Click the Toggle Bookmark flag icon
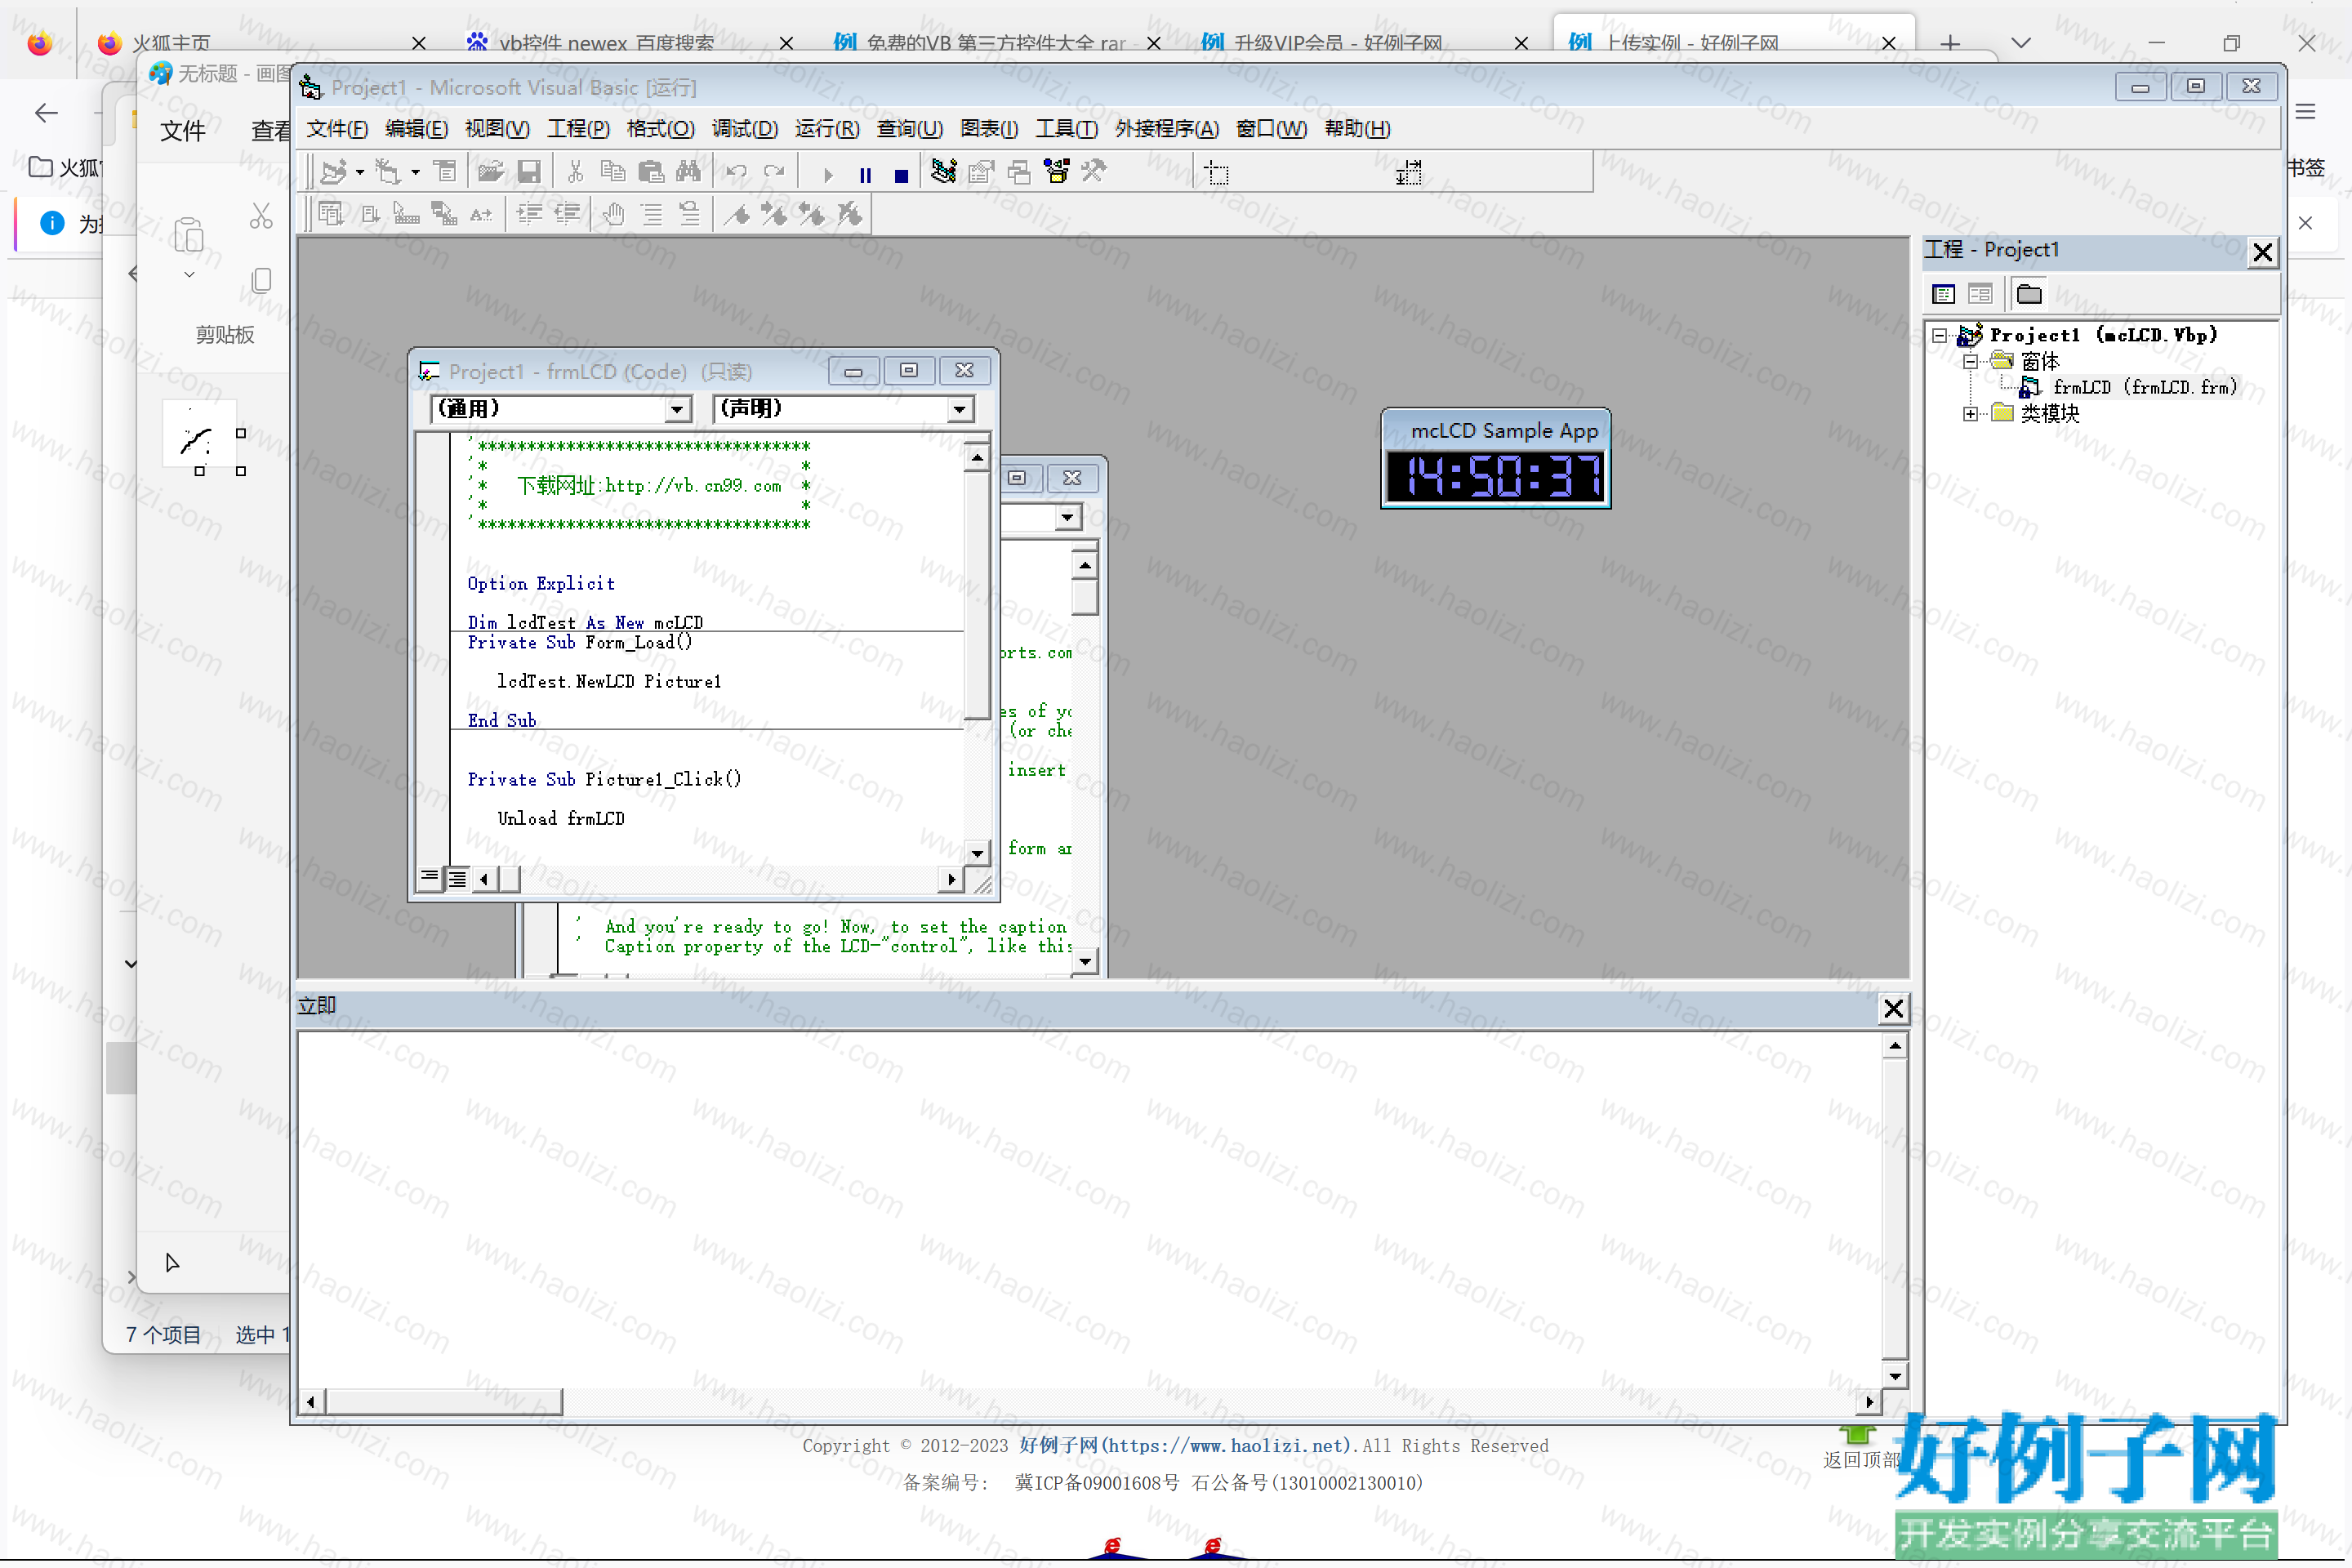Image resolution: width=2352 pixels, height=1568 pixels. 737,214
